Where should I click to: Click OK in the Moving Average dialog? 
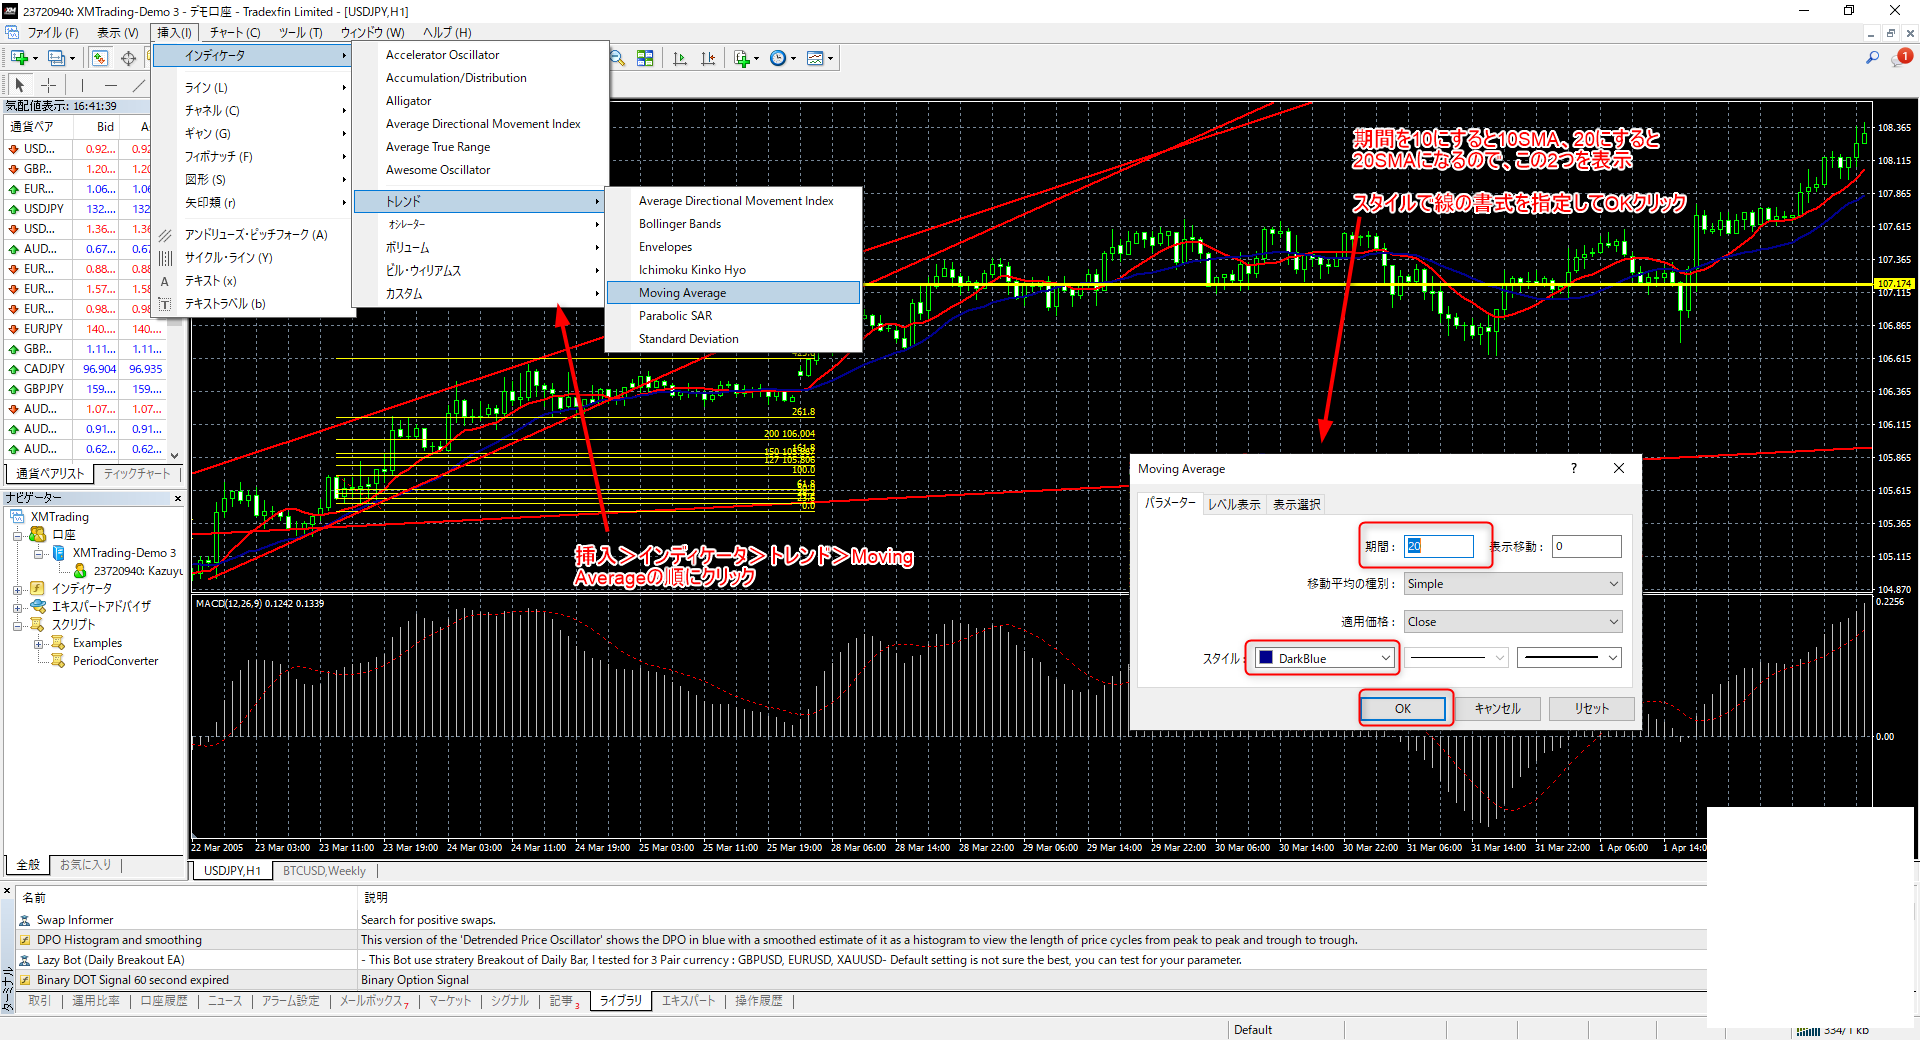[1402, 708]
